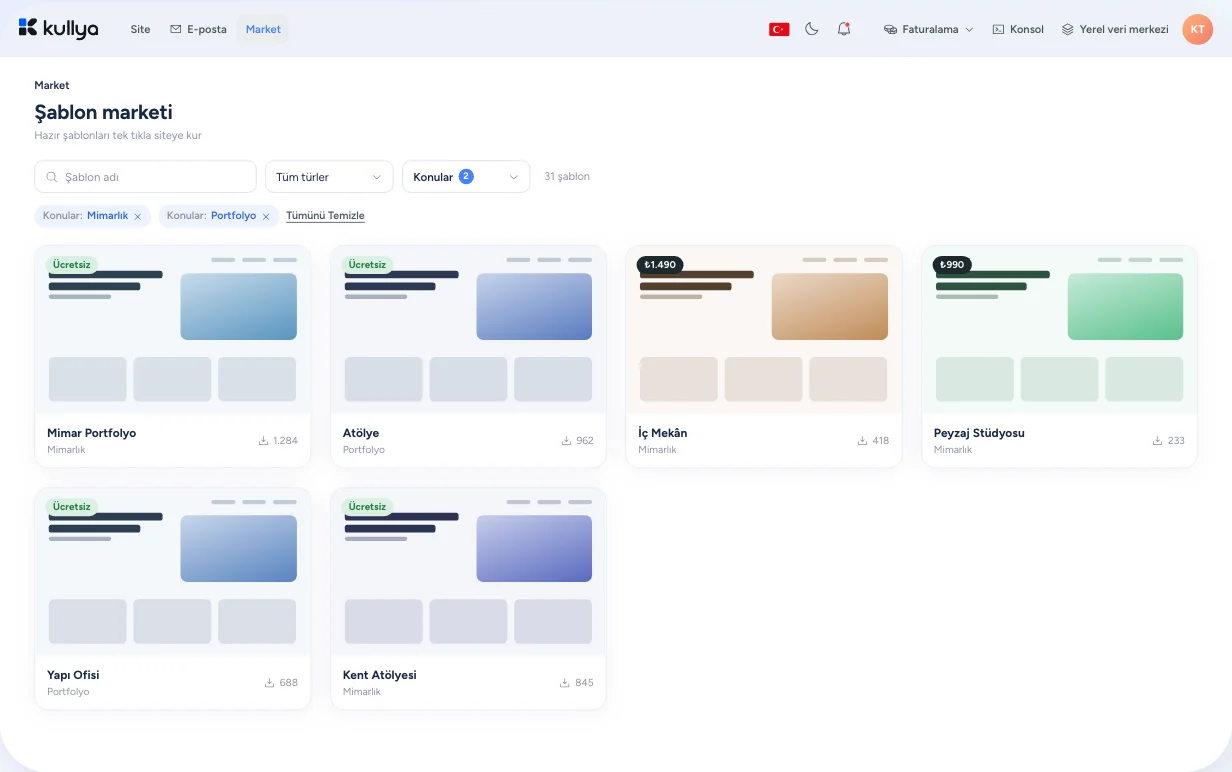Open the Kullya logo home link
Screen dimensions: 1232x772
coord(58,29)
